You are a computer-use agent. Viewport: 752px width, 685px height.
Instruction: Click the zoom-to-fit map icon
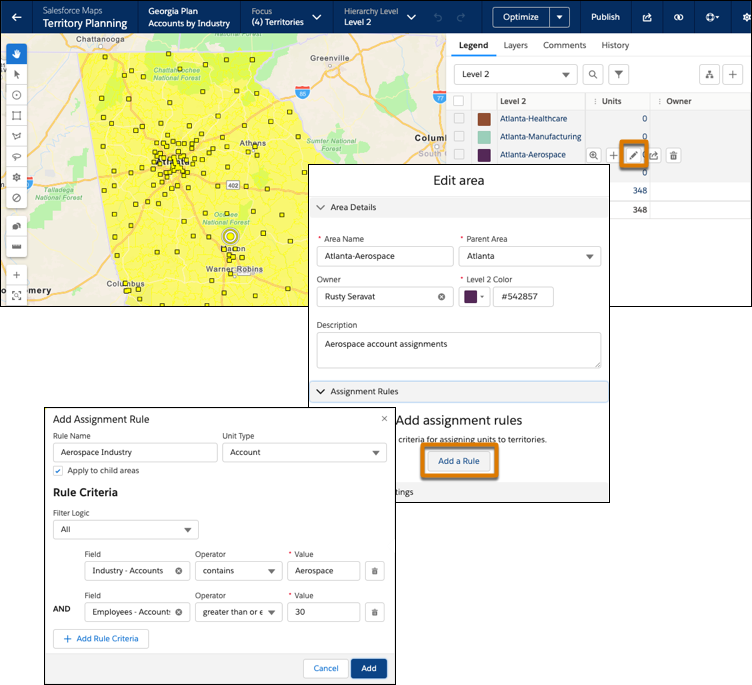click(x=17, y=295)
